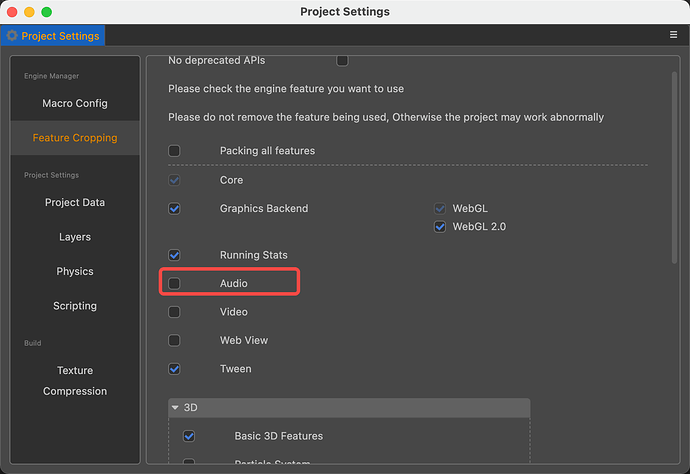
Task: Open the Macro Config page
Action: tap(75, 103)
